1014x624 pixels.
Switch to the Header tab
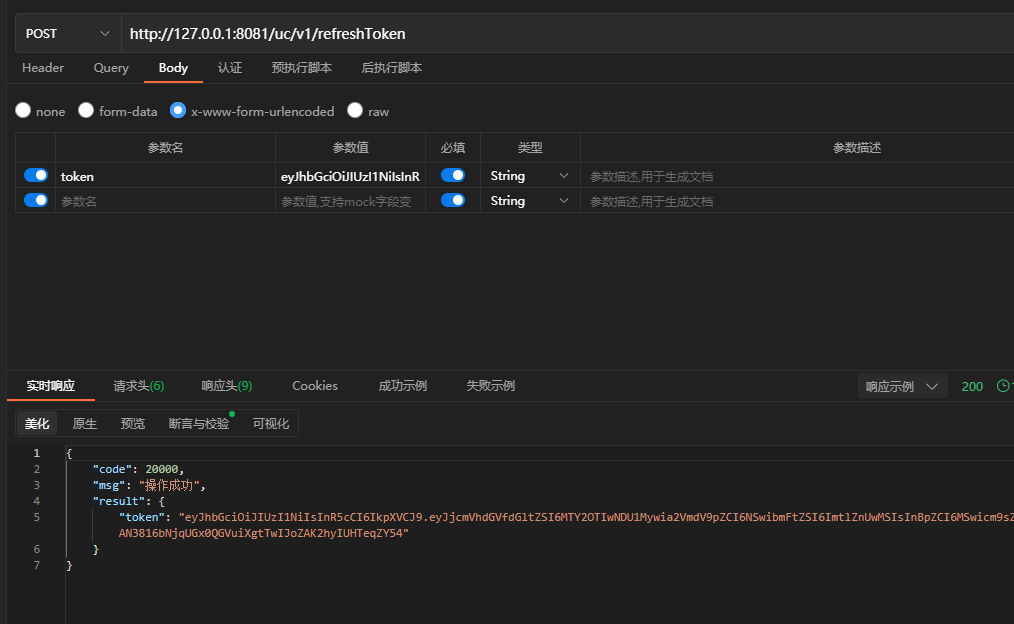[x=43, y=68]
